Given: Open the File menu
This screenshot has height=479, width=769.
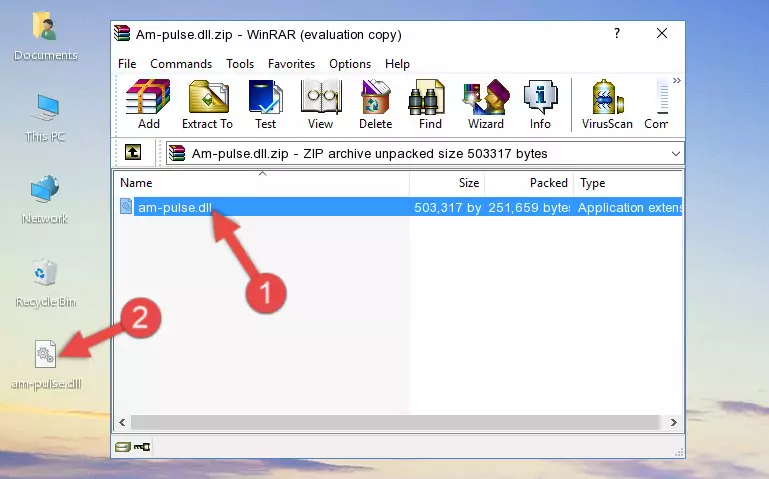Looking at the screenshot, I should (127, 64).
